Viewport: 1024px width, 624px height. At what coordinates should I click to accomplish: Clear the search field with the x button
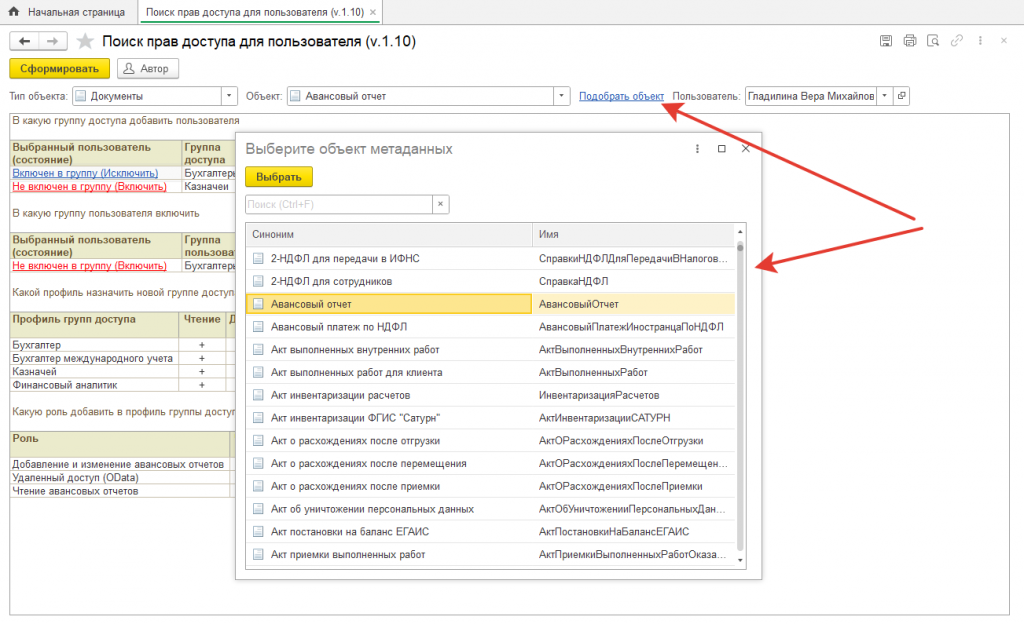pyautogui.click(x=441, y=204)
